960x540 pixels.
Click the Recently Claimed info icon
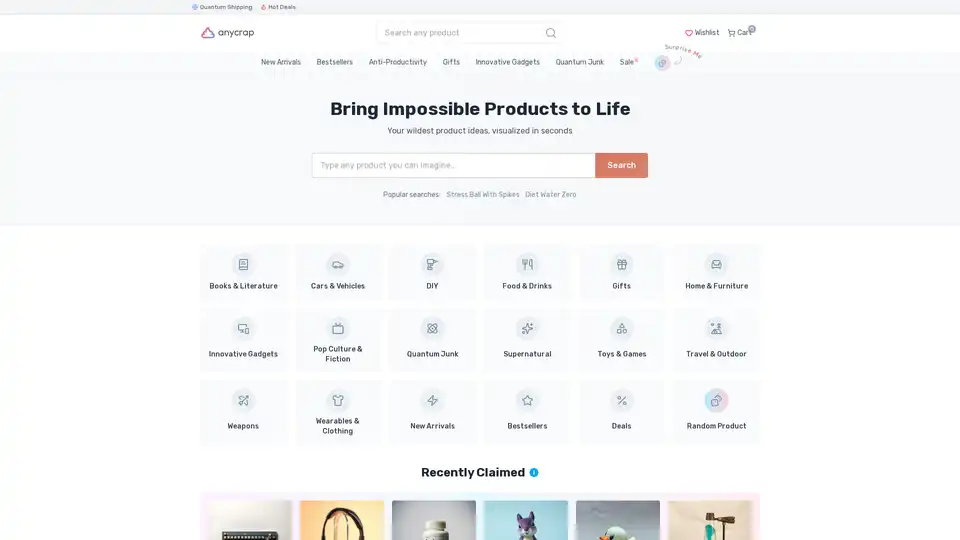tap(534, 473)
